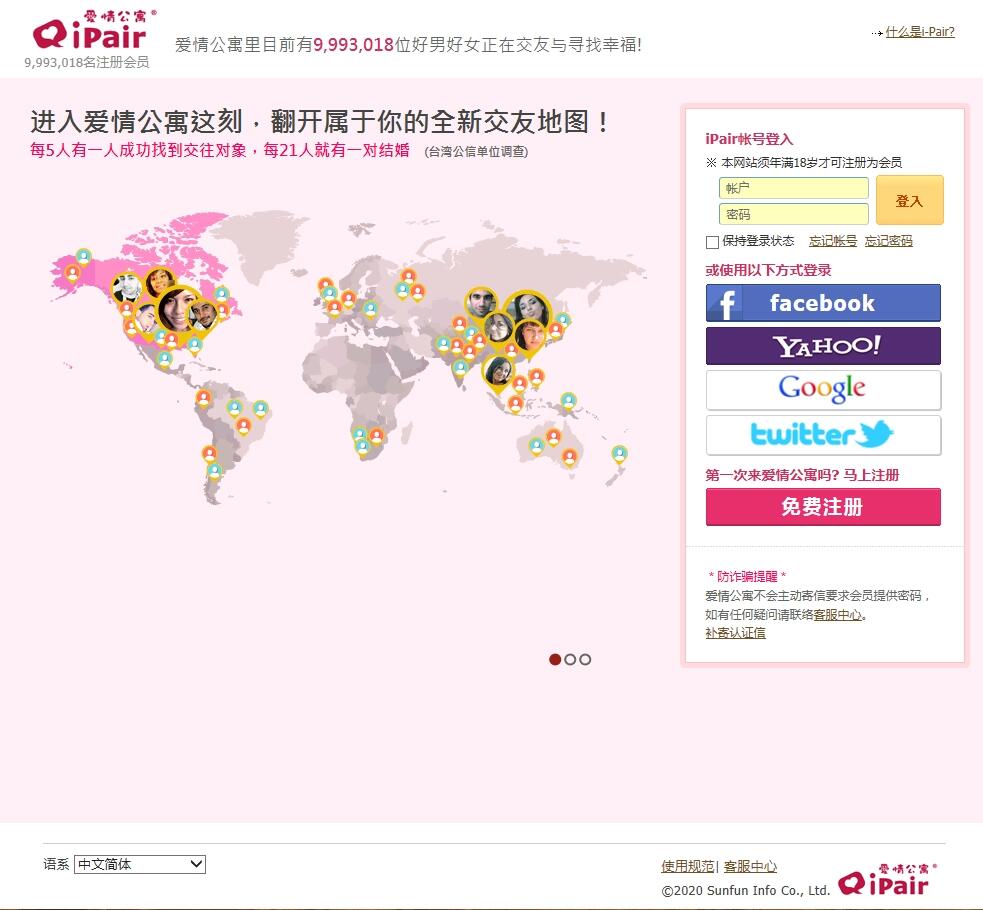Image resolution: width=983 pixels, height=910 pixels.
Task: Open the 补寄认证信 link
Action: [735, 633]
